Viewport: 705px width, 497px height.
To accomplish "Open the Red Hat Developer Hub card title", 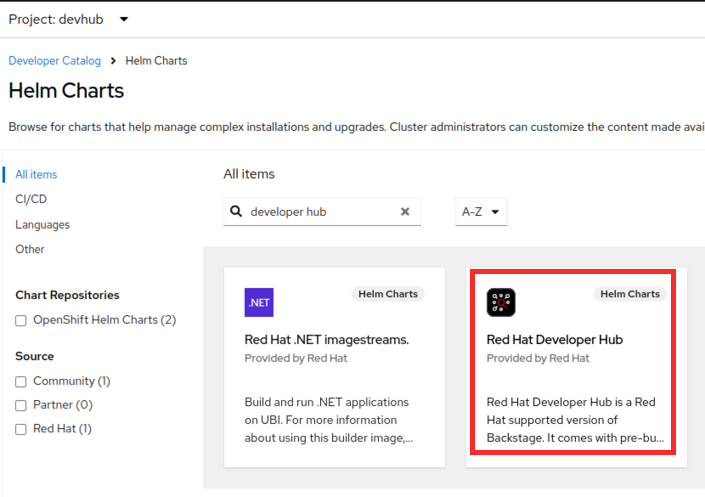I will tap(554, 340).
